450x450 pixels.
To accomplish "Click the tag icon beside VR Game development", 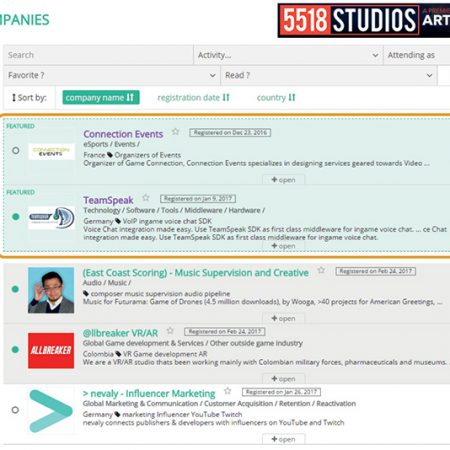I will click(x=118, y=354).
